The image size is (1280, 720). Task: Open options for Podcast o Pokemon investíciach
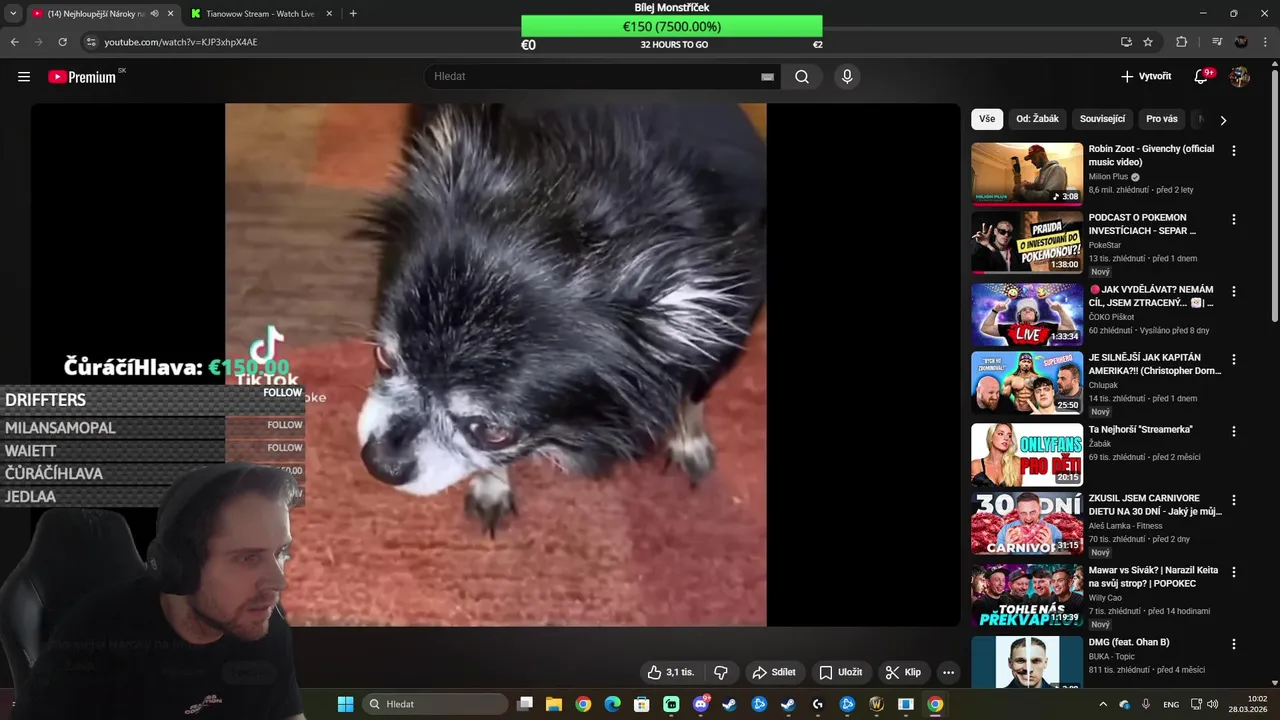[x=1234, y=220]
